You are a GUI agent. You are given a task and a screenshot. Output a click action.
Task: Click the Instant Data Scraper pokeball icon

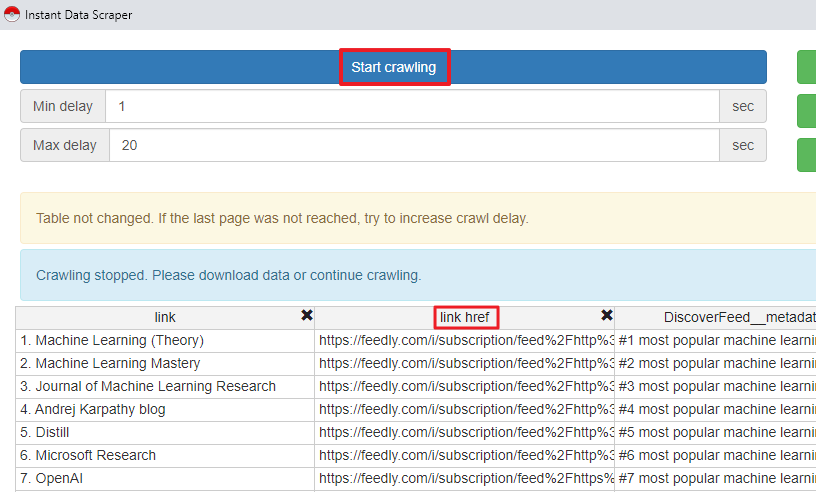pyautogui.click(x=11, y=15)
